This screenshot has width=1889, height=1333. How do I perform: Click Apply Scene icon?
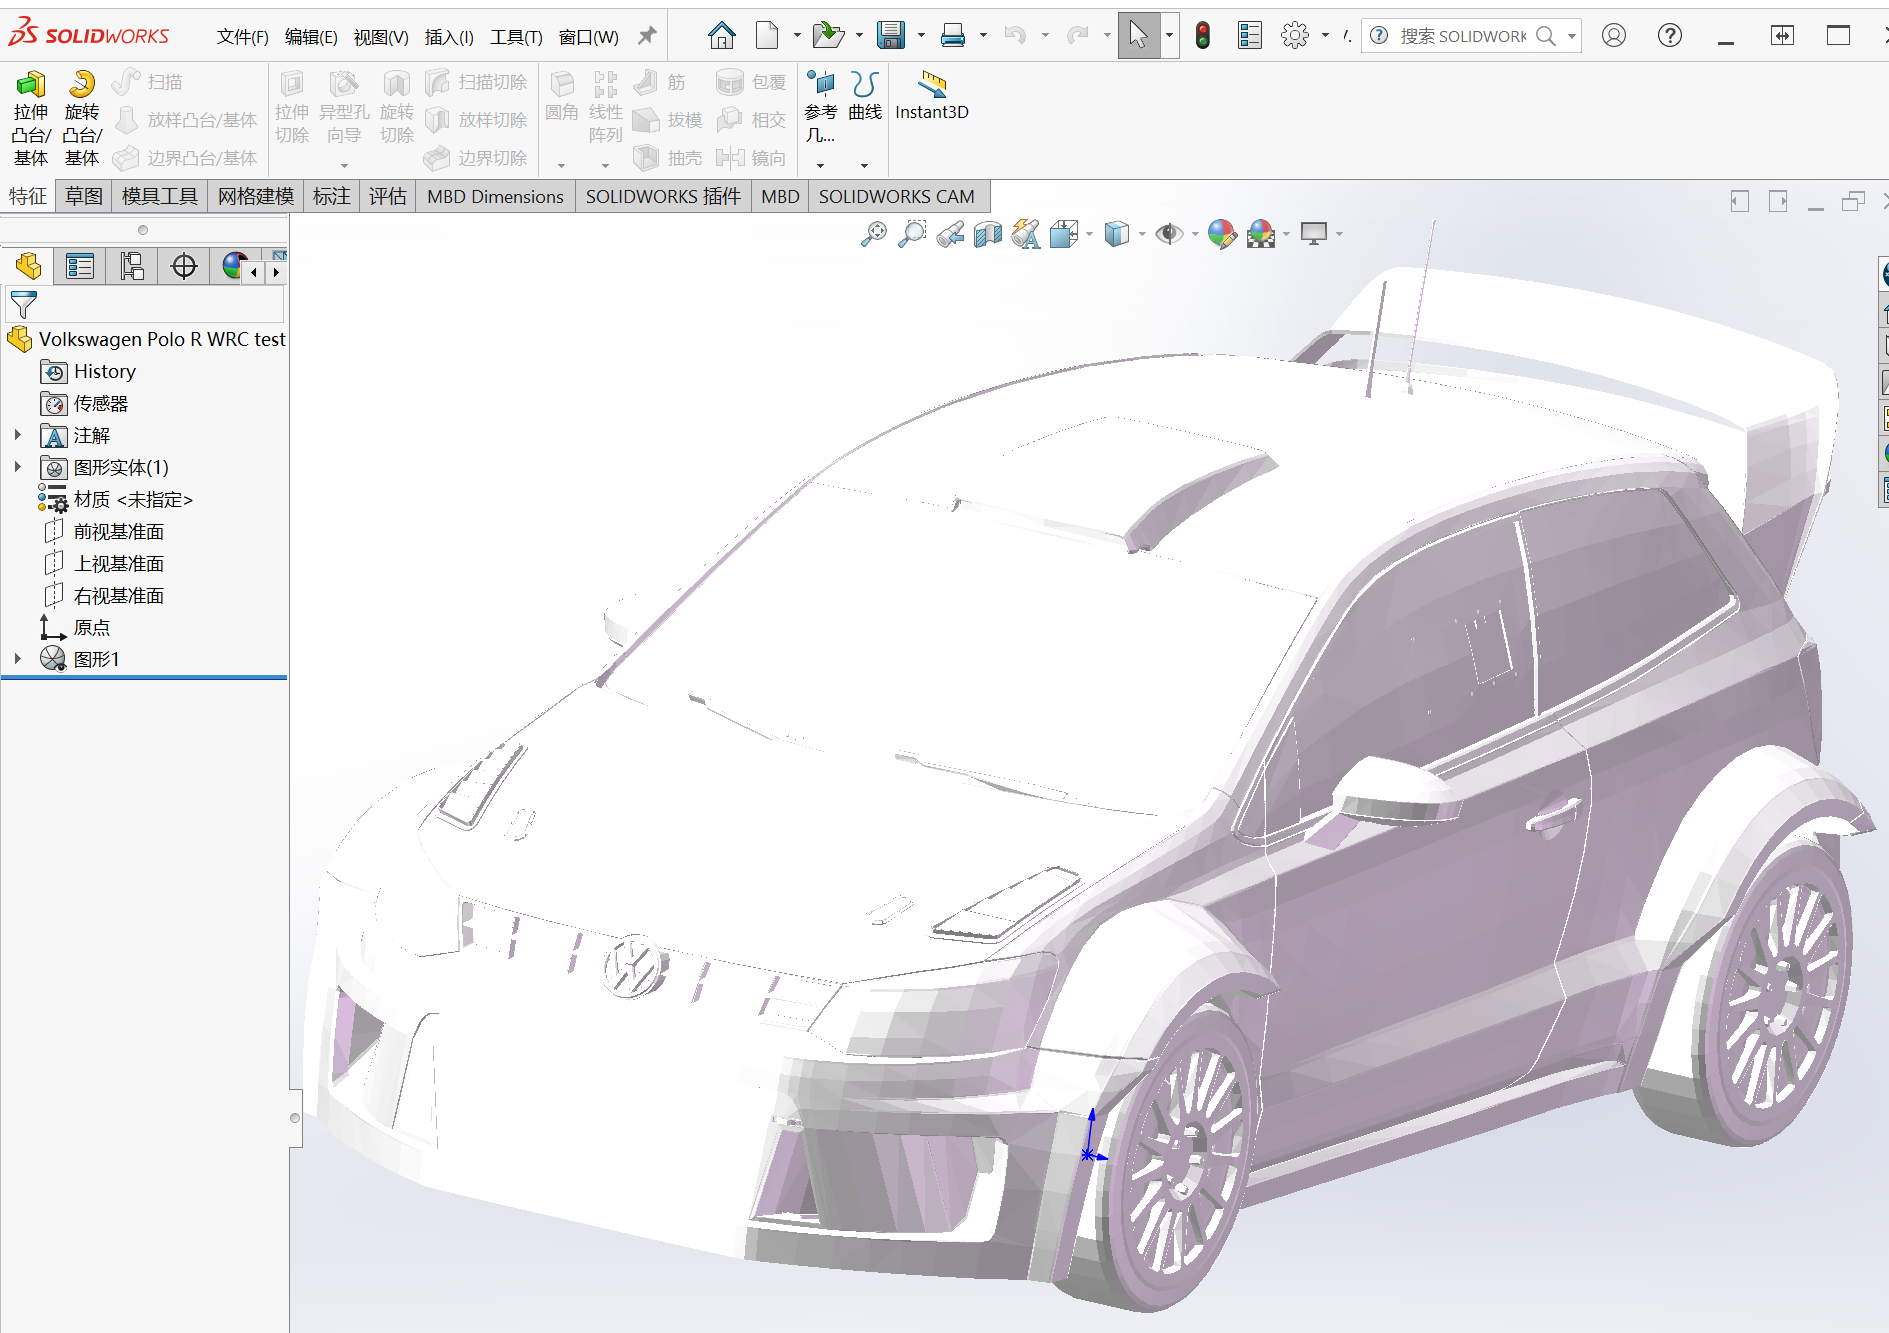pos(1261,234)
